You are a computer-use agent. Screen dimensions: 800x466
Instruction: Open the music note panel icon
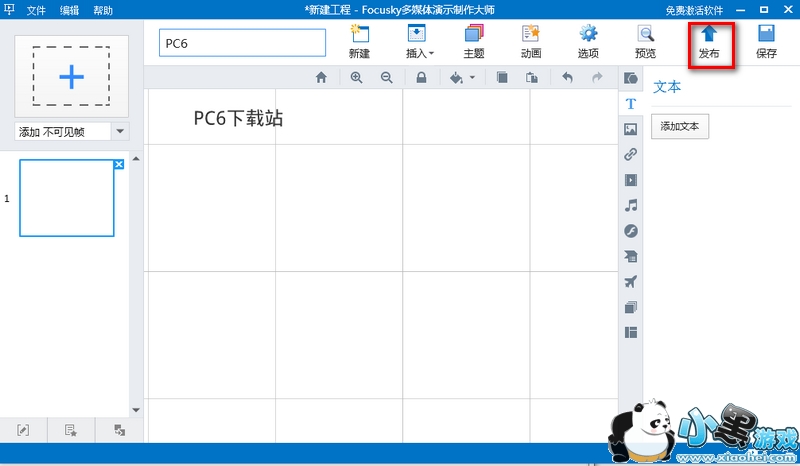(x=631, y=205)
